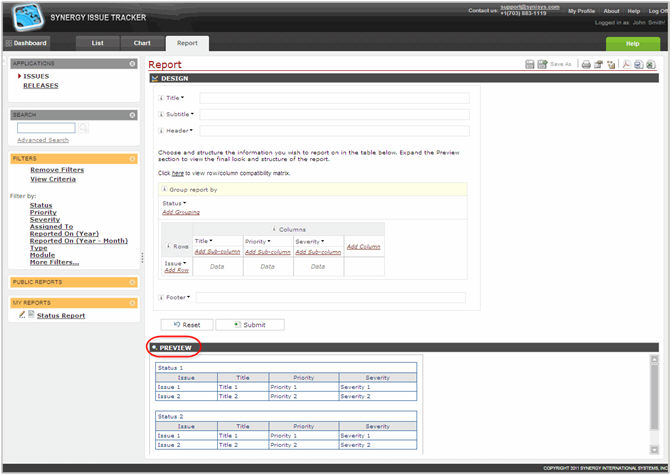This screenshot has height=475, width=672.
Task: Click the Synergy Issue Tracker logo
Action: point(28,17)
